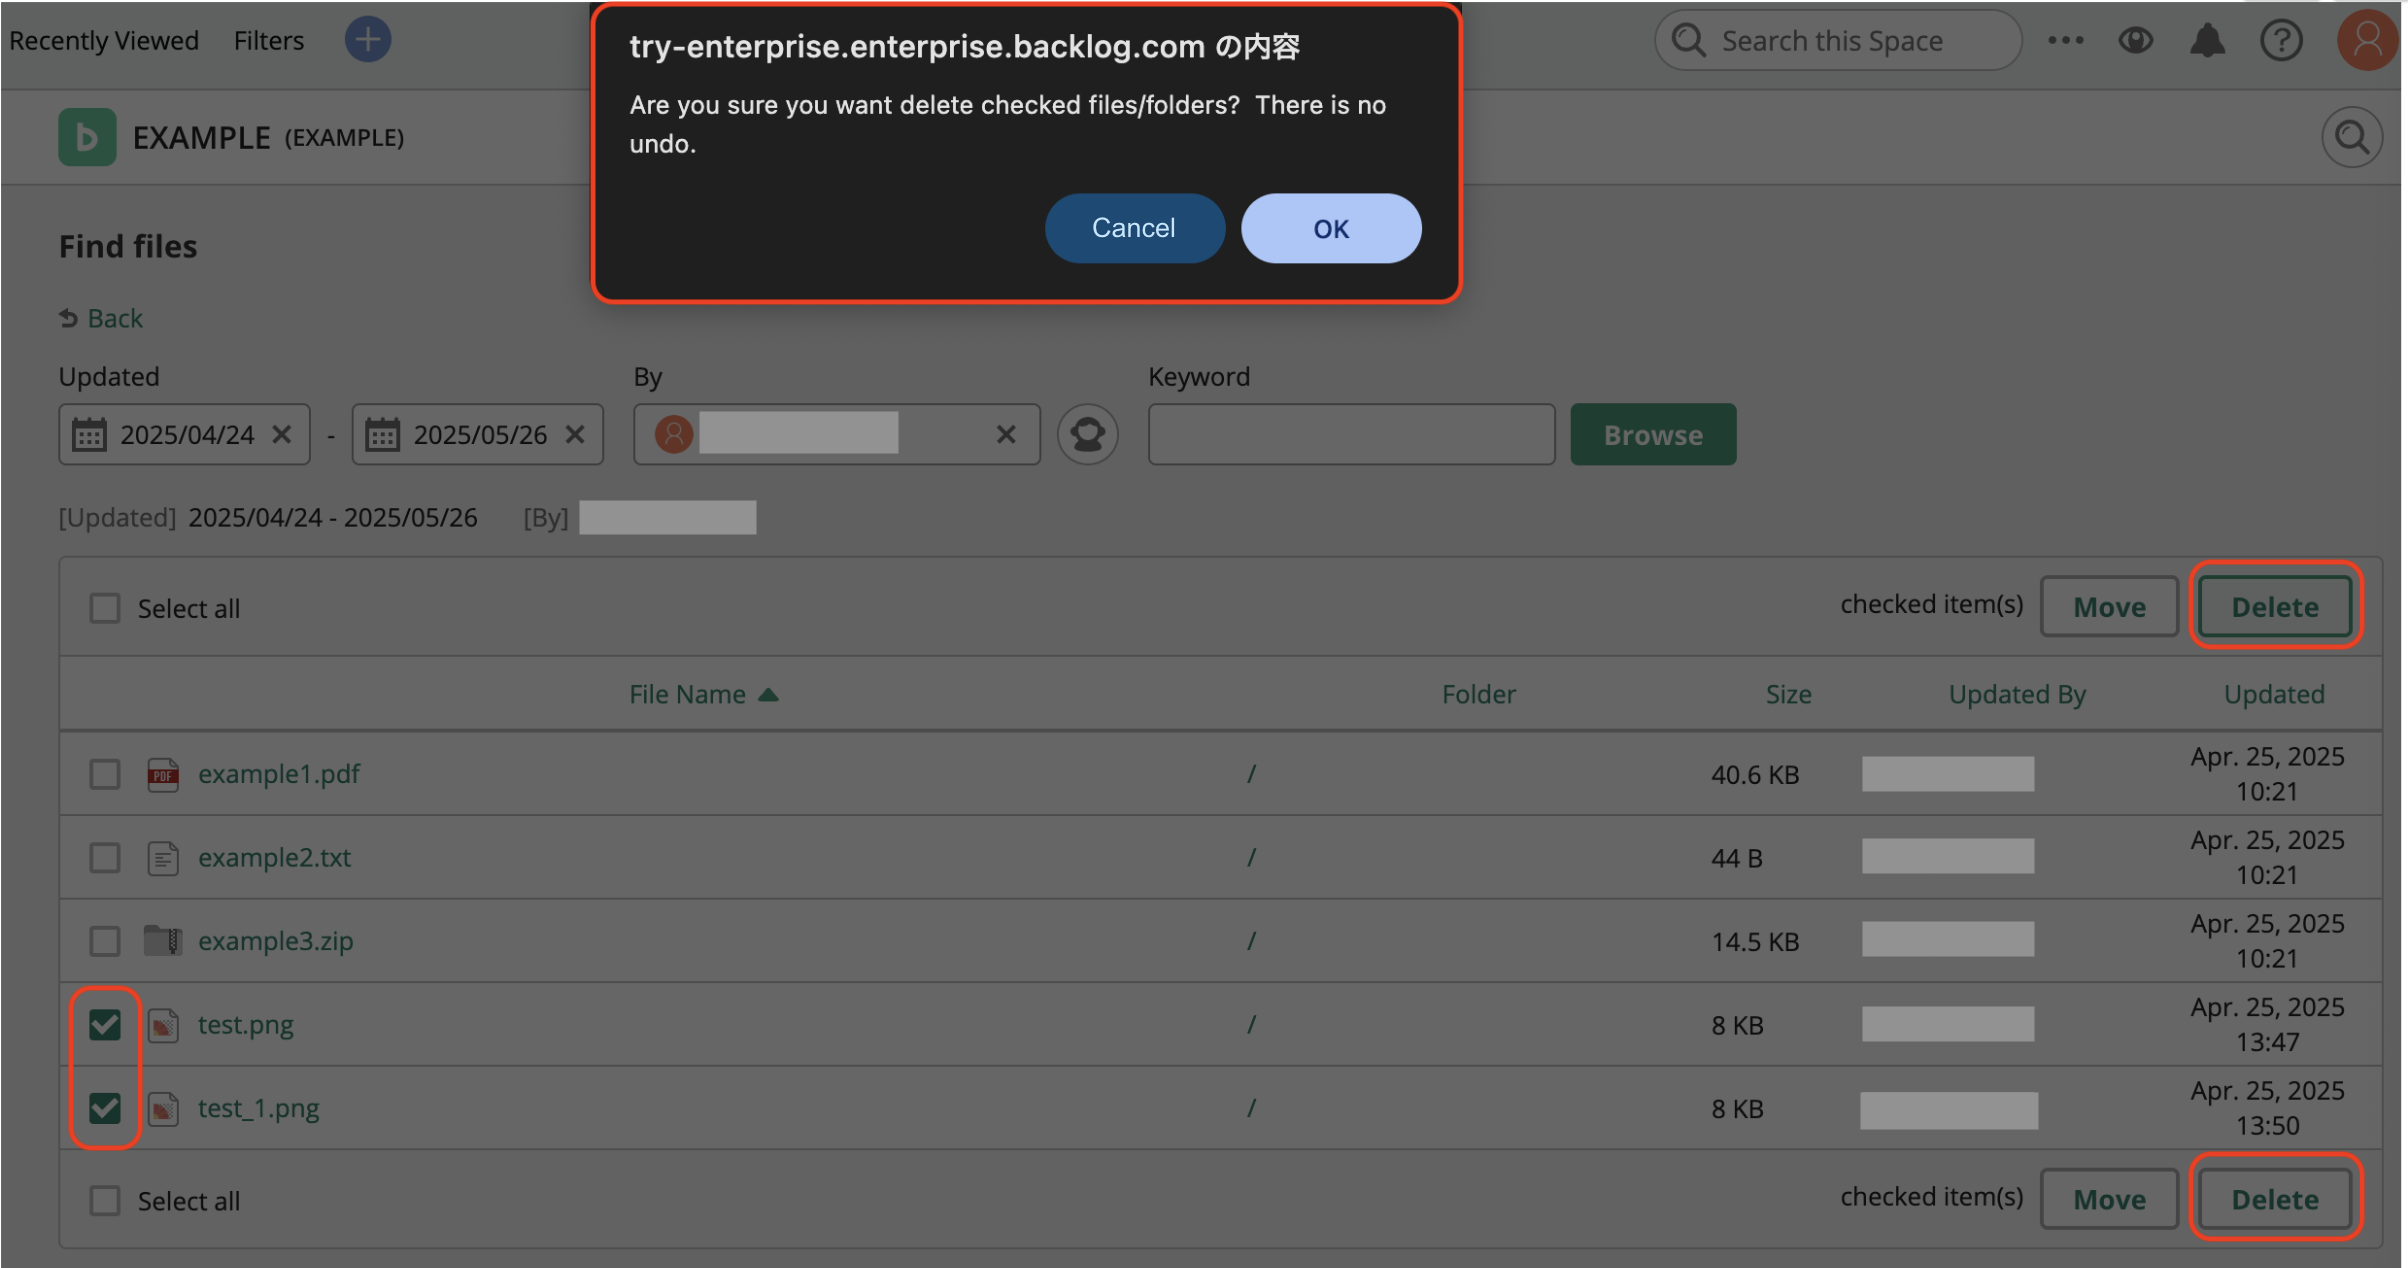Click the 44 B size cell
Image resolution: width=2408 pixels, height=1268 pixels.
click(x=1737, y=859)
